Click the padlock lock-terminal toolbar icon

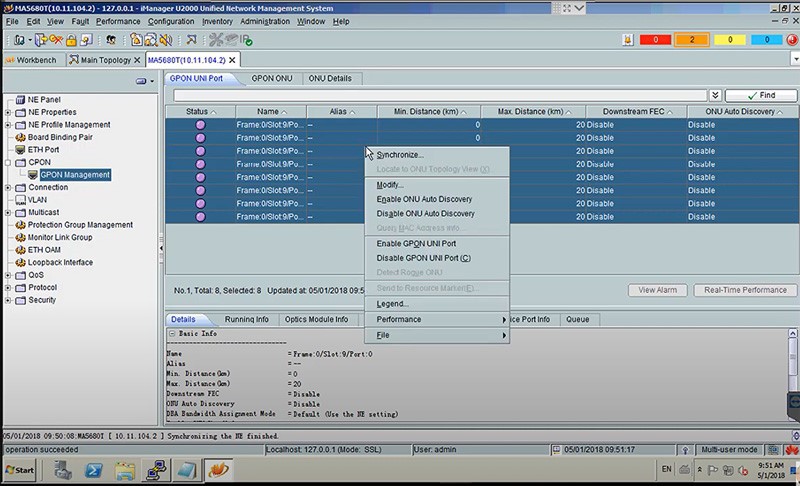point(71,40)
